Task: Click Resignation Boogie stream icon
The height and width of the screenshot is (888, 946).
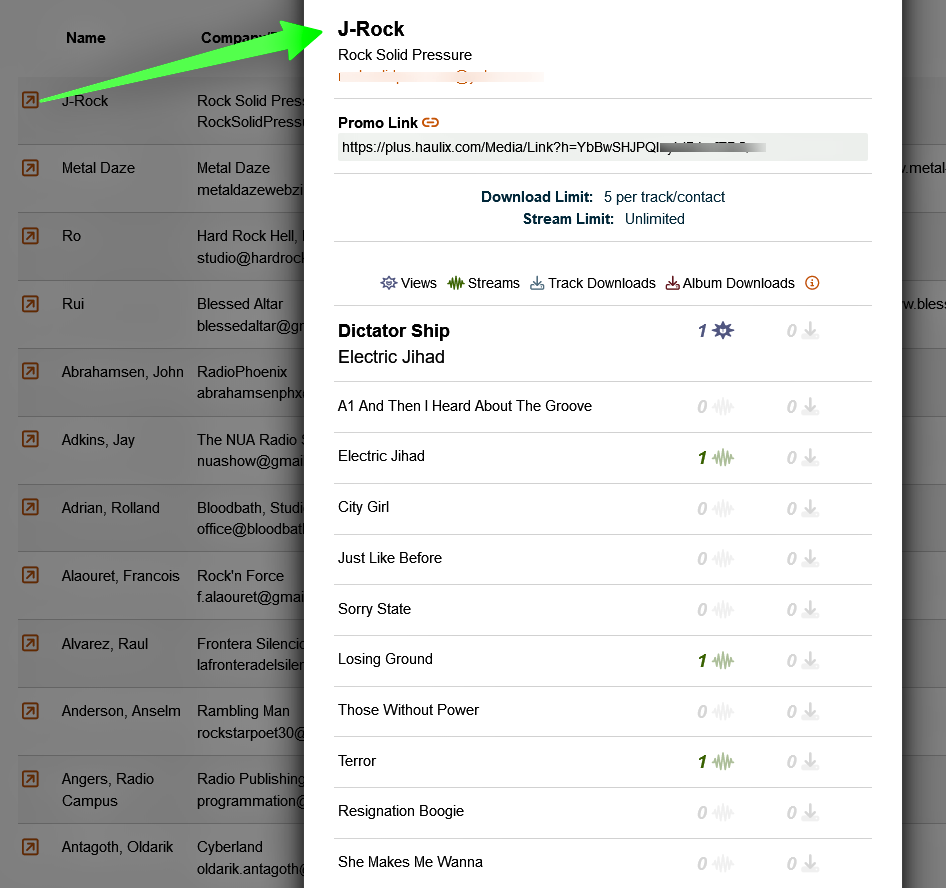Action: [x=723, y=813]
